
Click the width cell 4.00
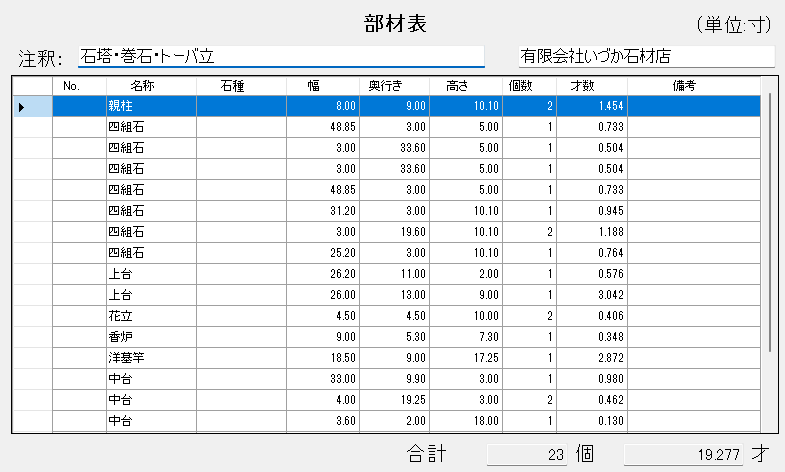pyautogui.click(x=323, y=400)
